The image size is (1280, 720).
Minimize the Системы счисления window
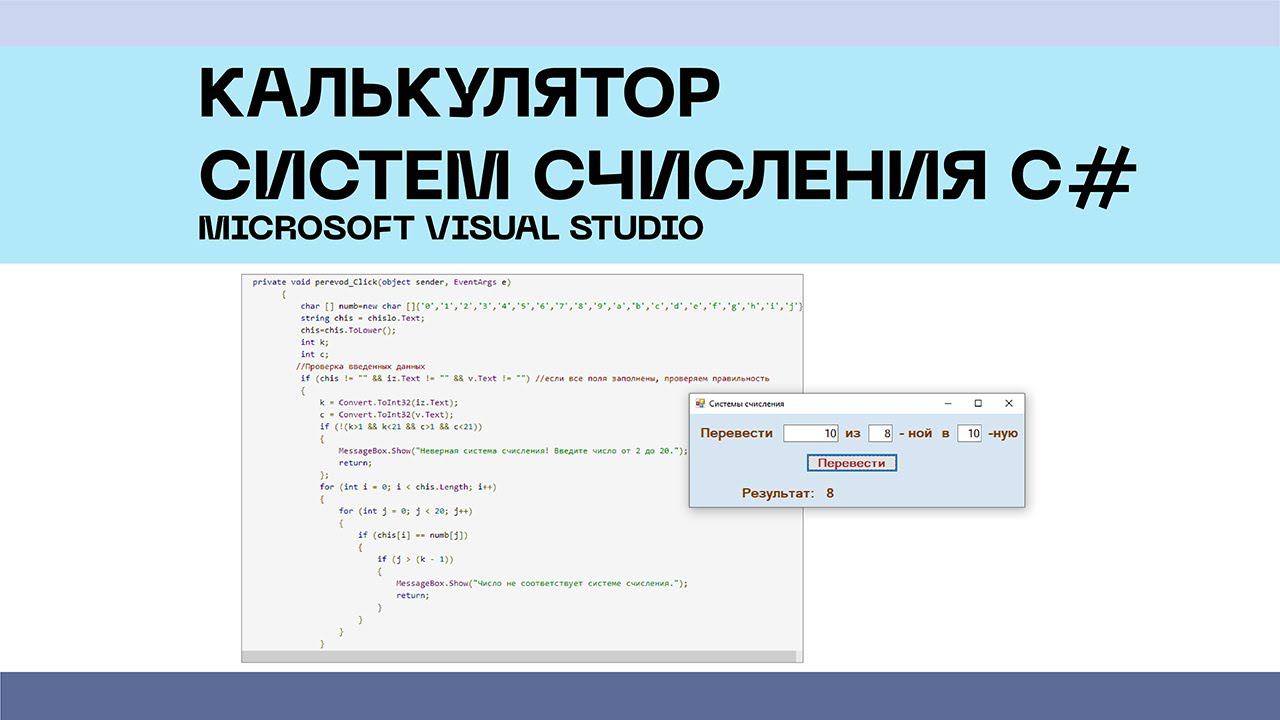tap(948, 403)
